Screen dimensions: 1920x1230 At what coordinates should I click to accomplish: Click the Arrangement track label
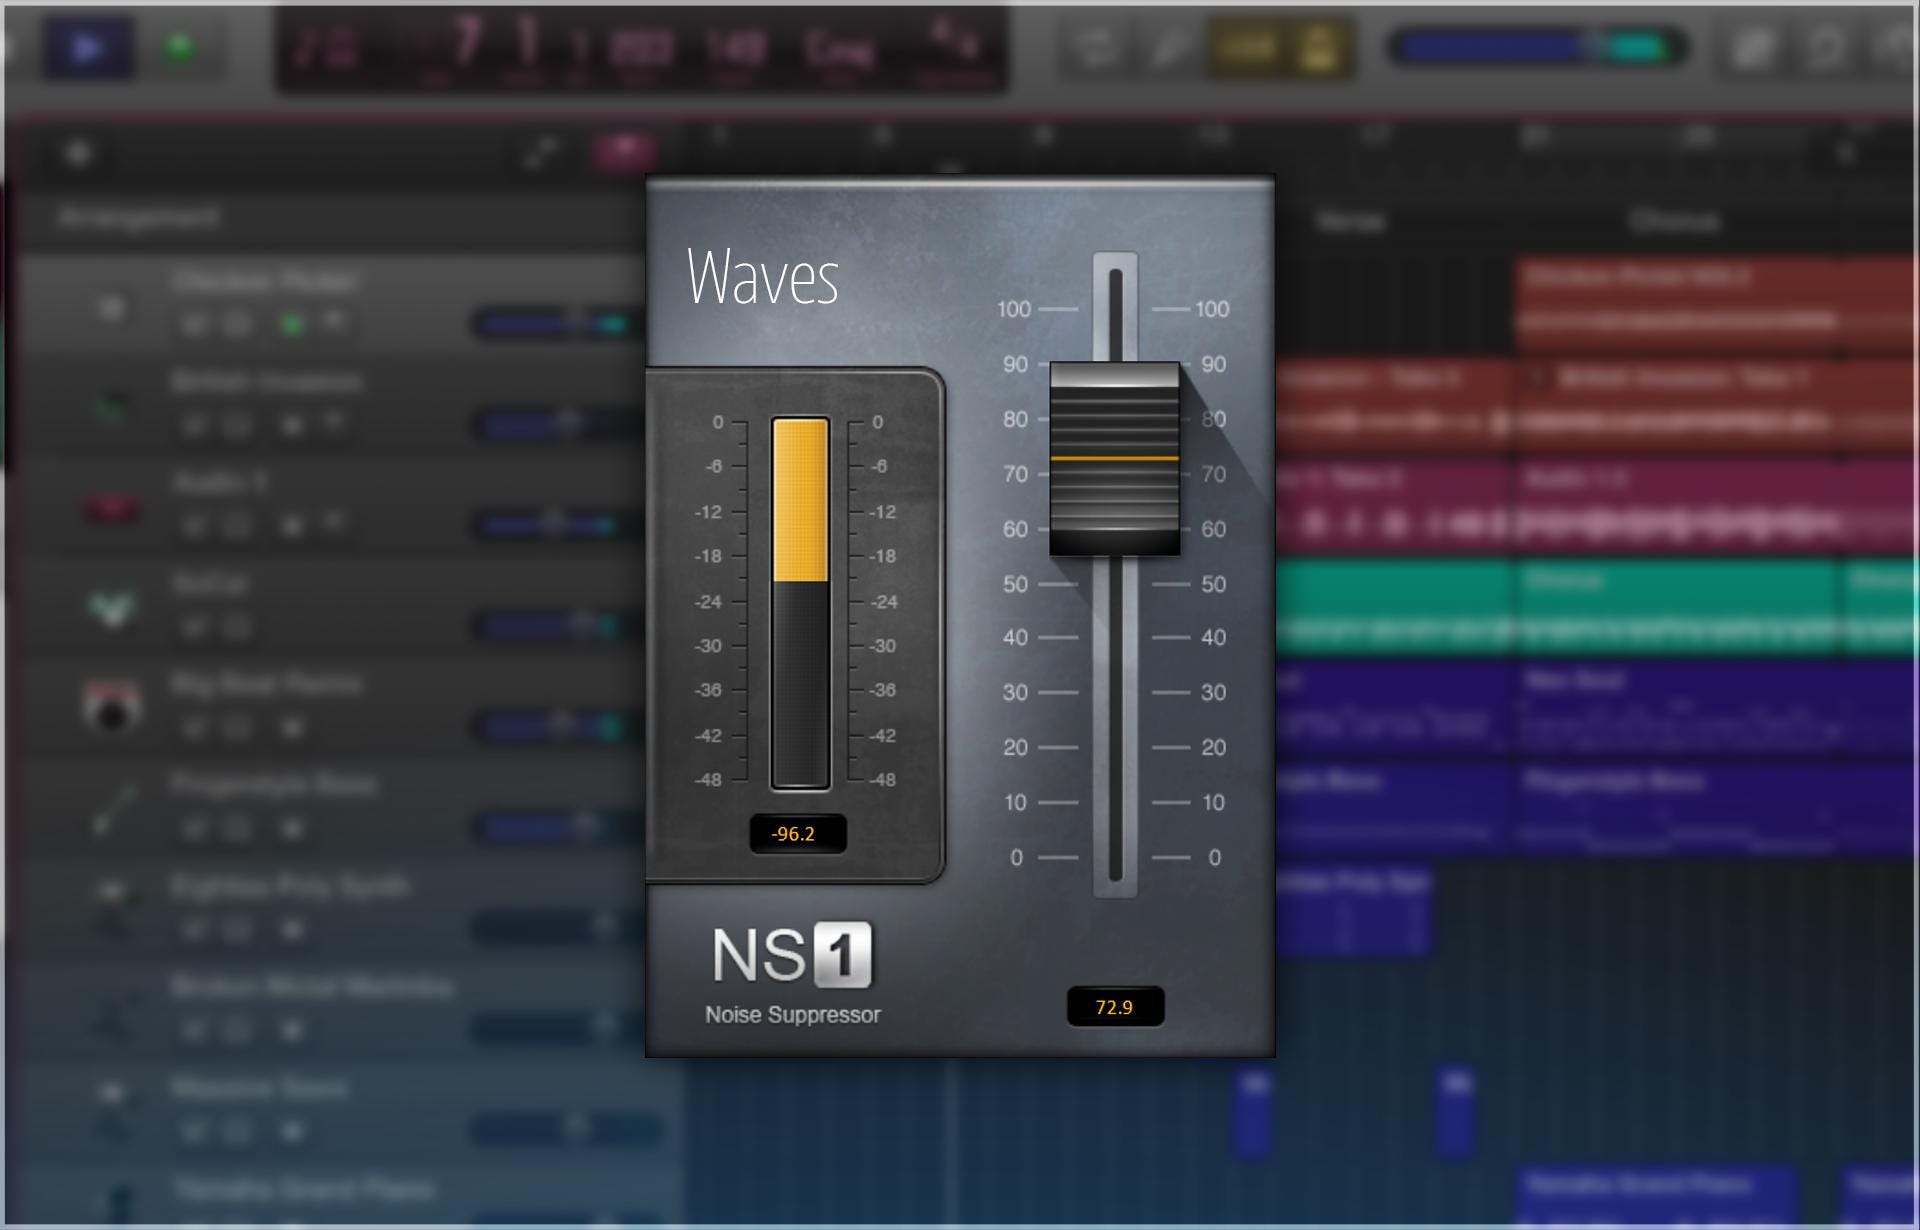click(x=139, y=217)
